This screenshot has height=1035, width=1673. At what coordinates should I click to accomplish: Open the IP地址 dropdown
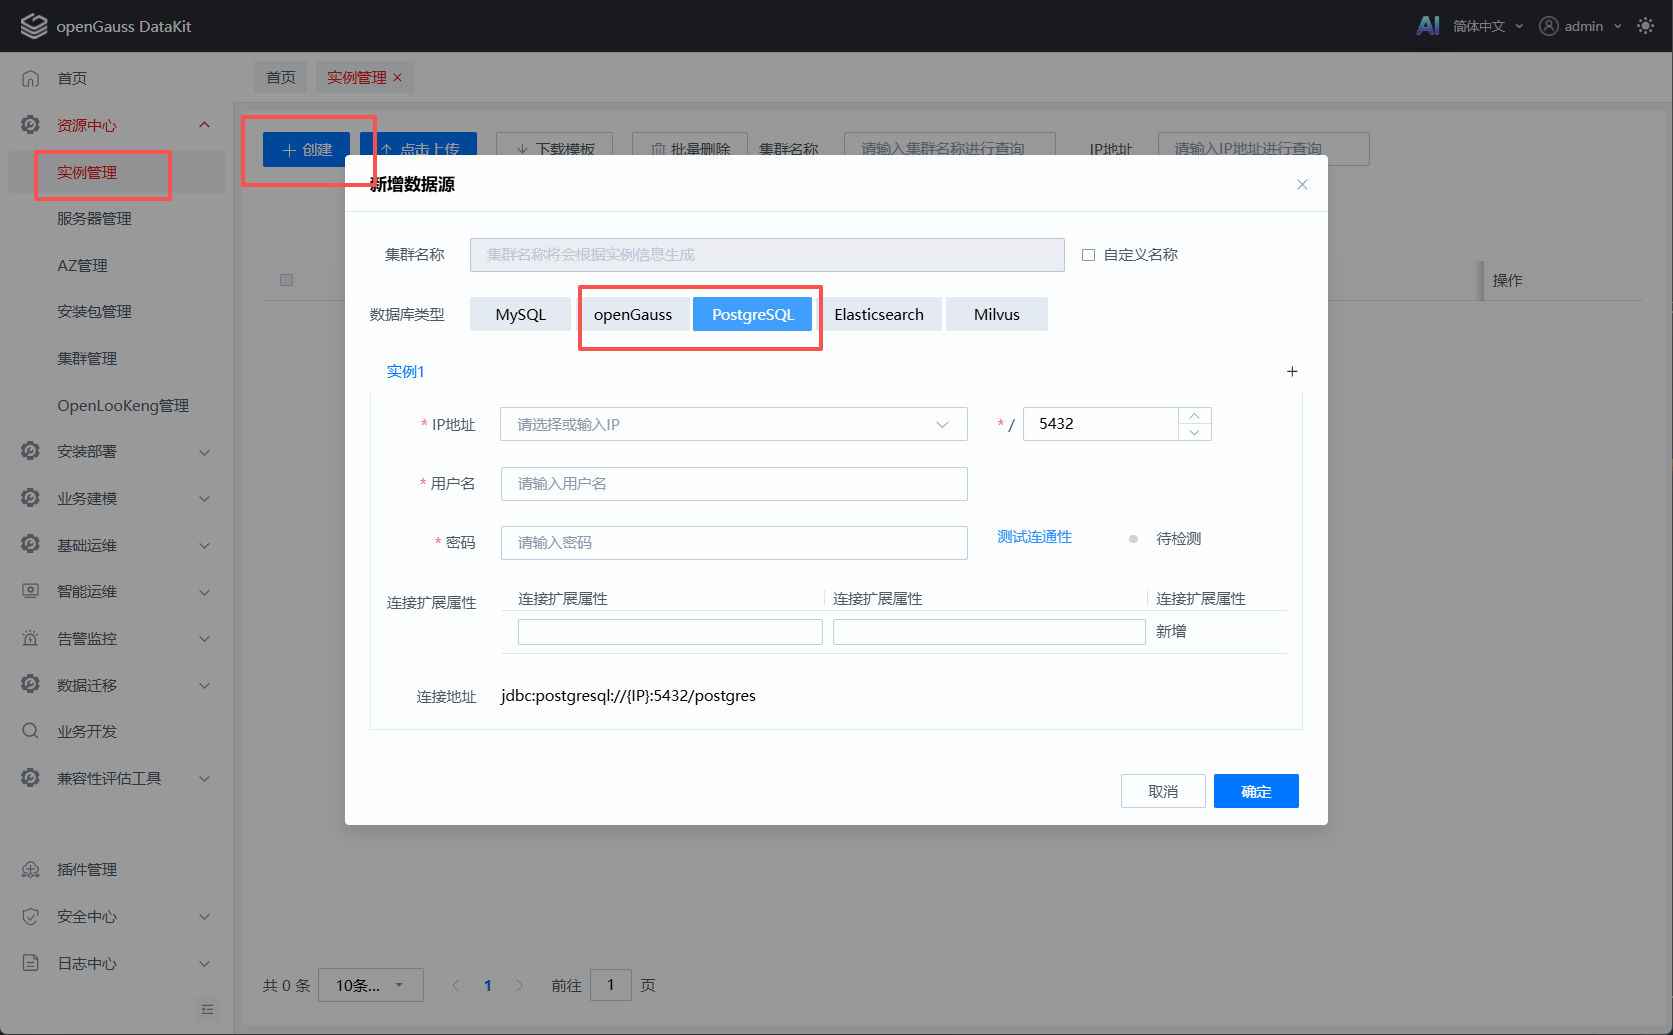coord(734,424)
